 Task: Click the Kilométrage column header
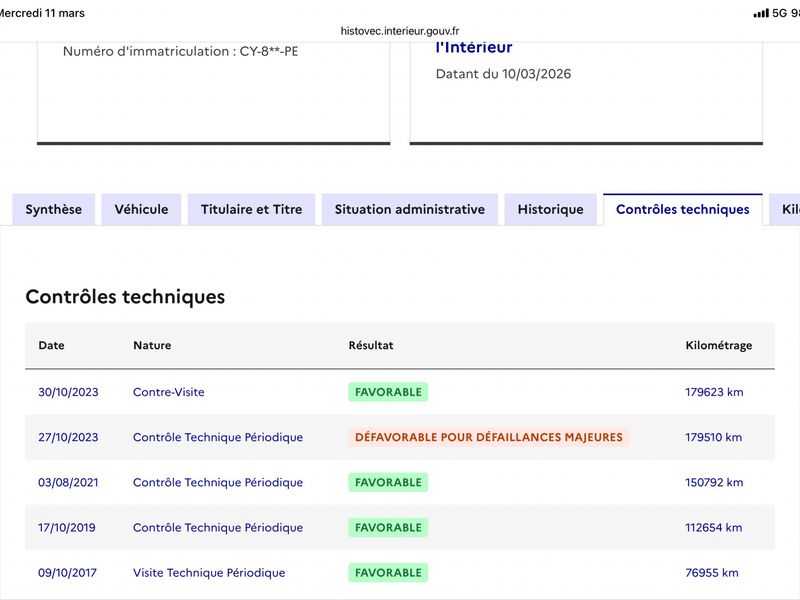coord(718,345)
